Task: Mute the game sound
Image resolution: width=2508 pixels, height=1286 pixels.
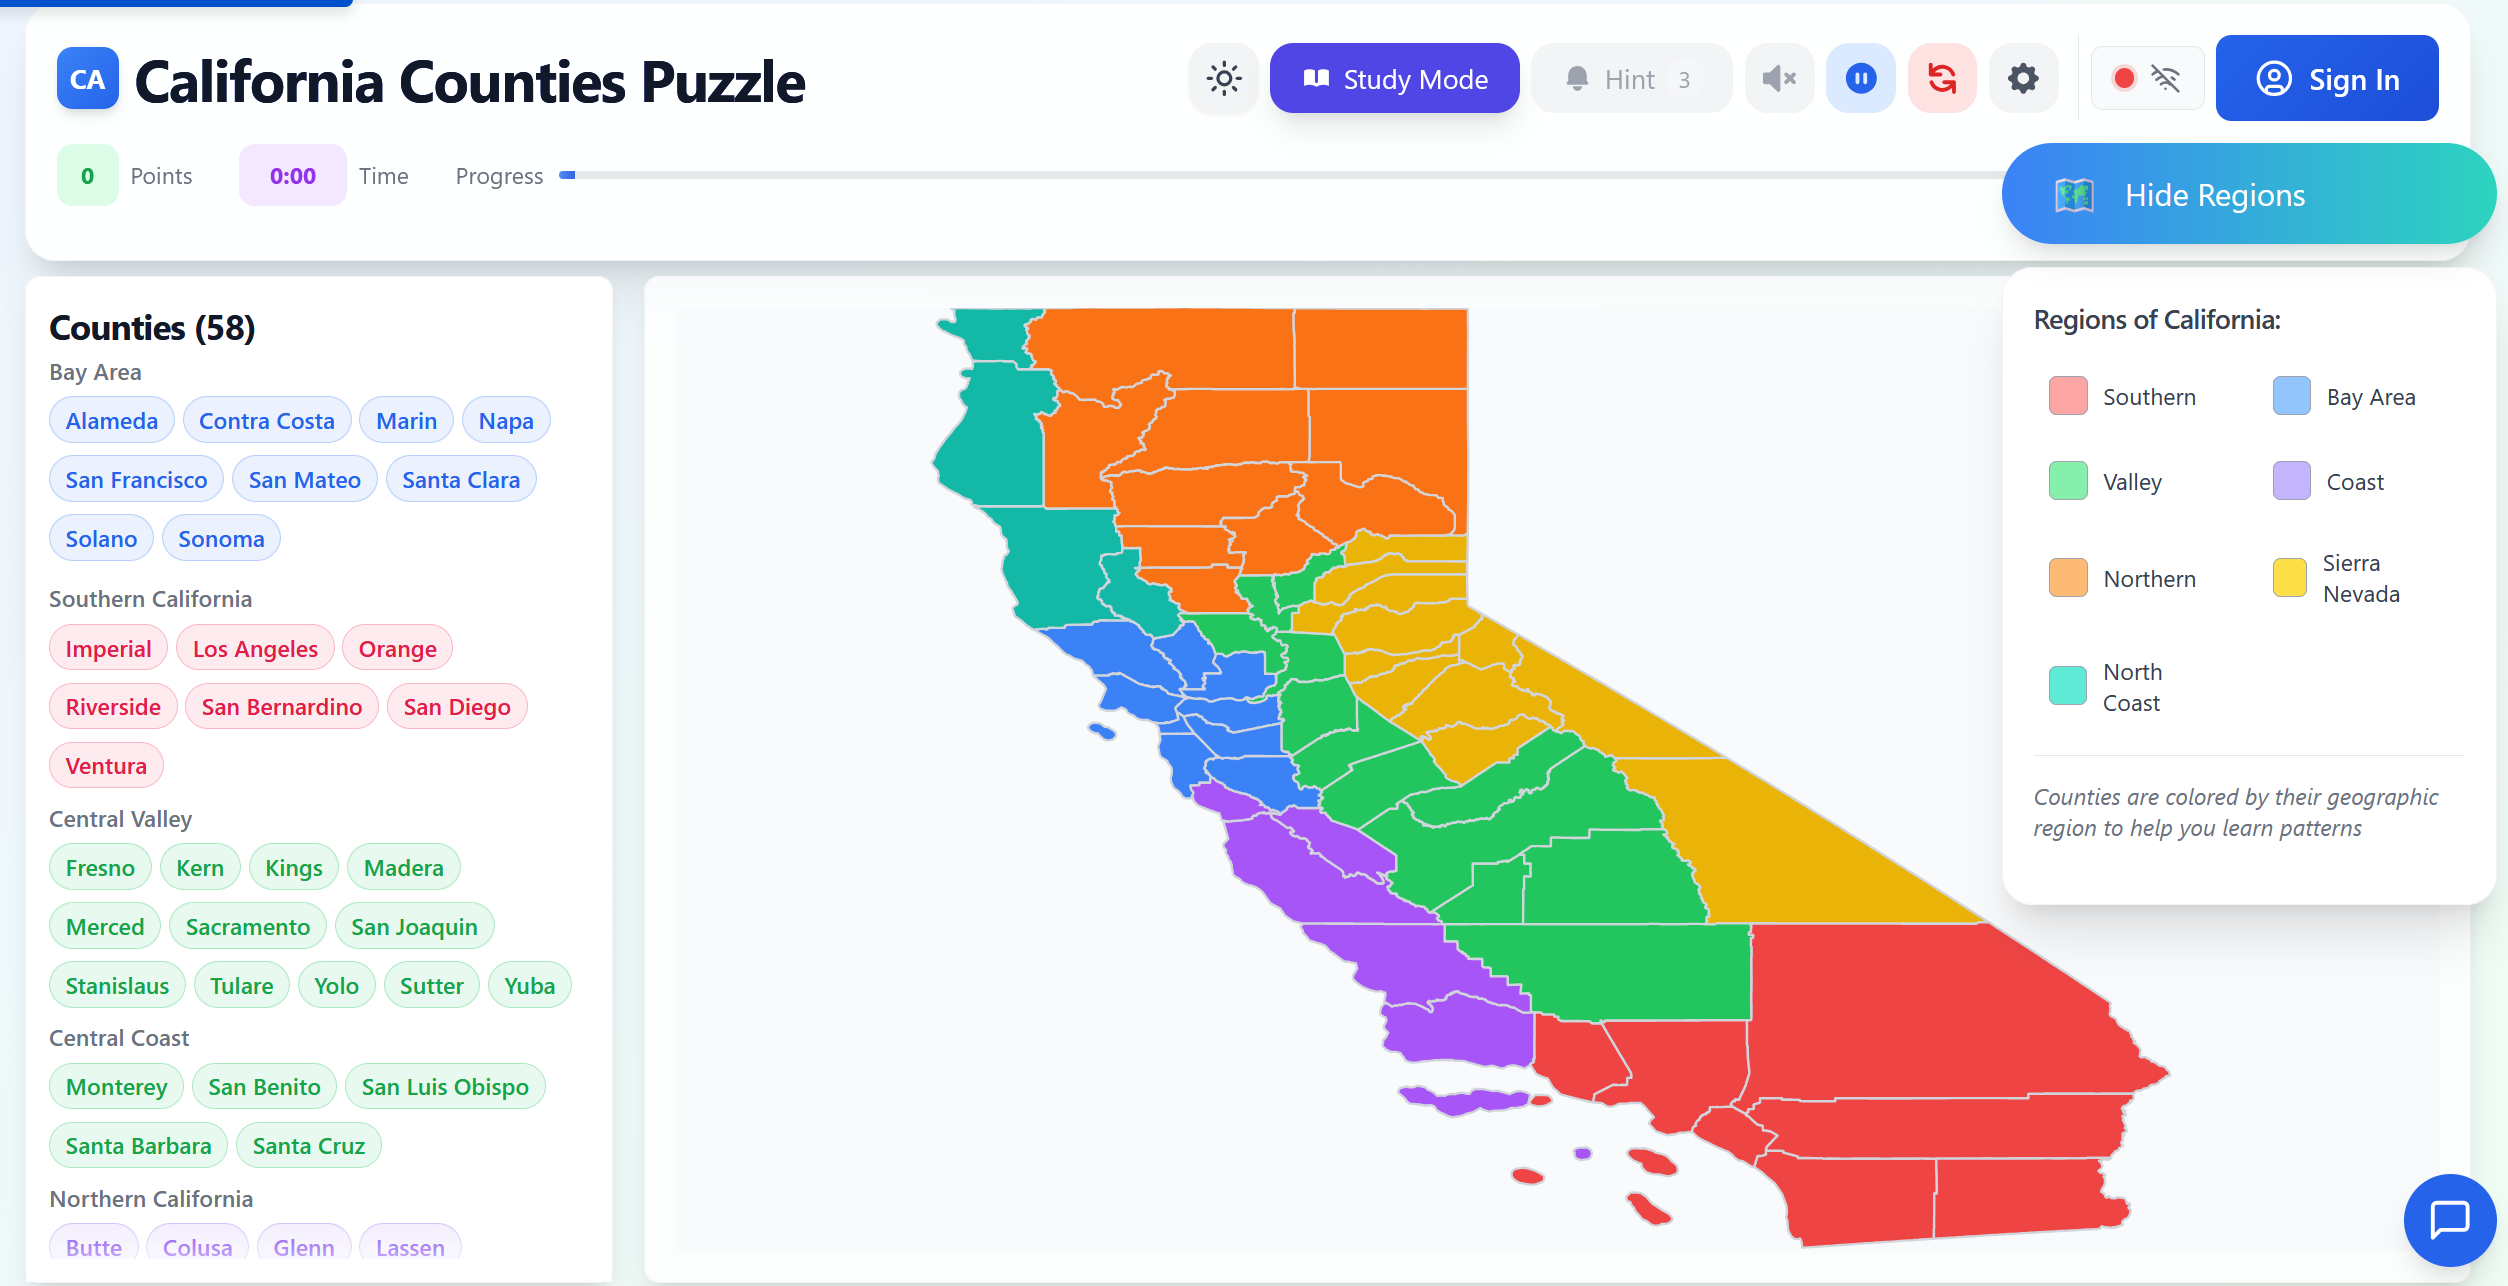Action: click(x=1779, y=78)
